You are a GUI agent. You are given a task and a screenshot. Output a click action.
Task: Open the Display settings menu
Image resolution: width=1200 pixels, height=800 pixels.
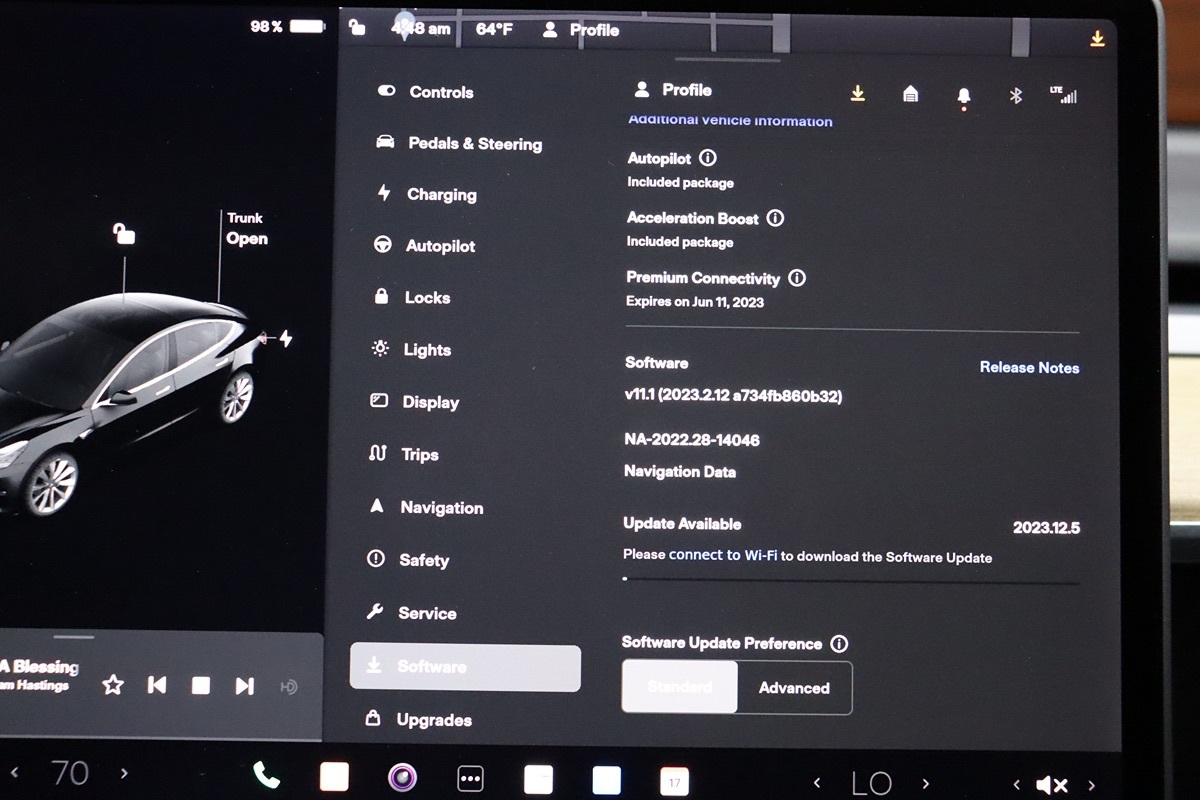[x=430, y=402]
